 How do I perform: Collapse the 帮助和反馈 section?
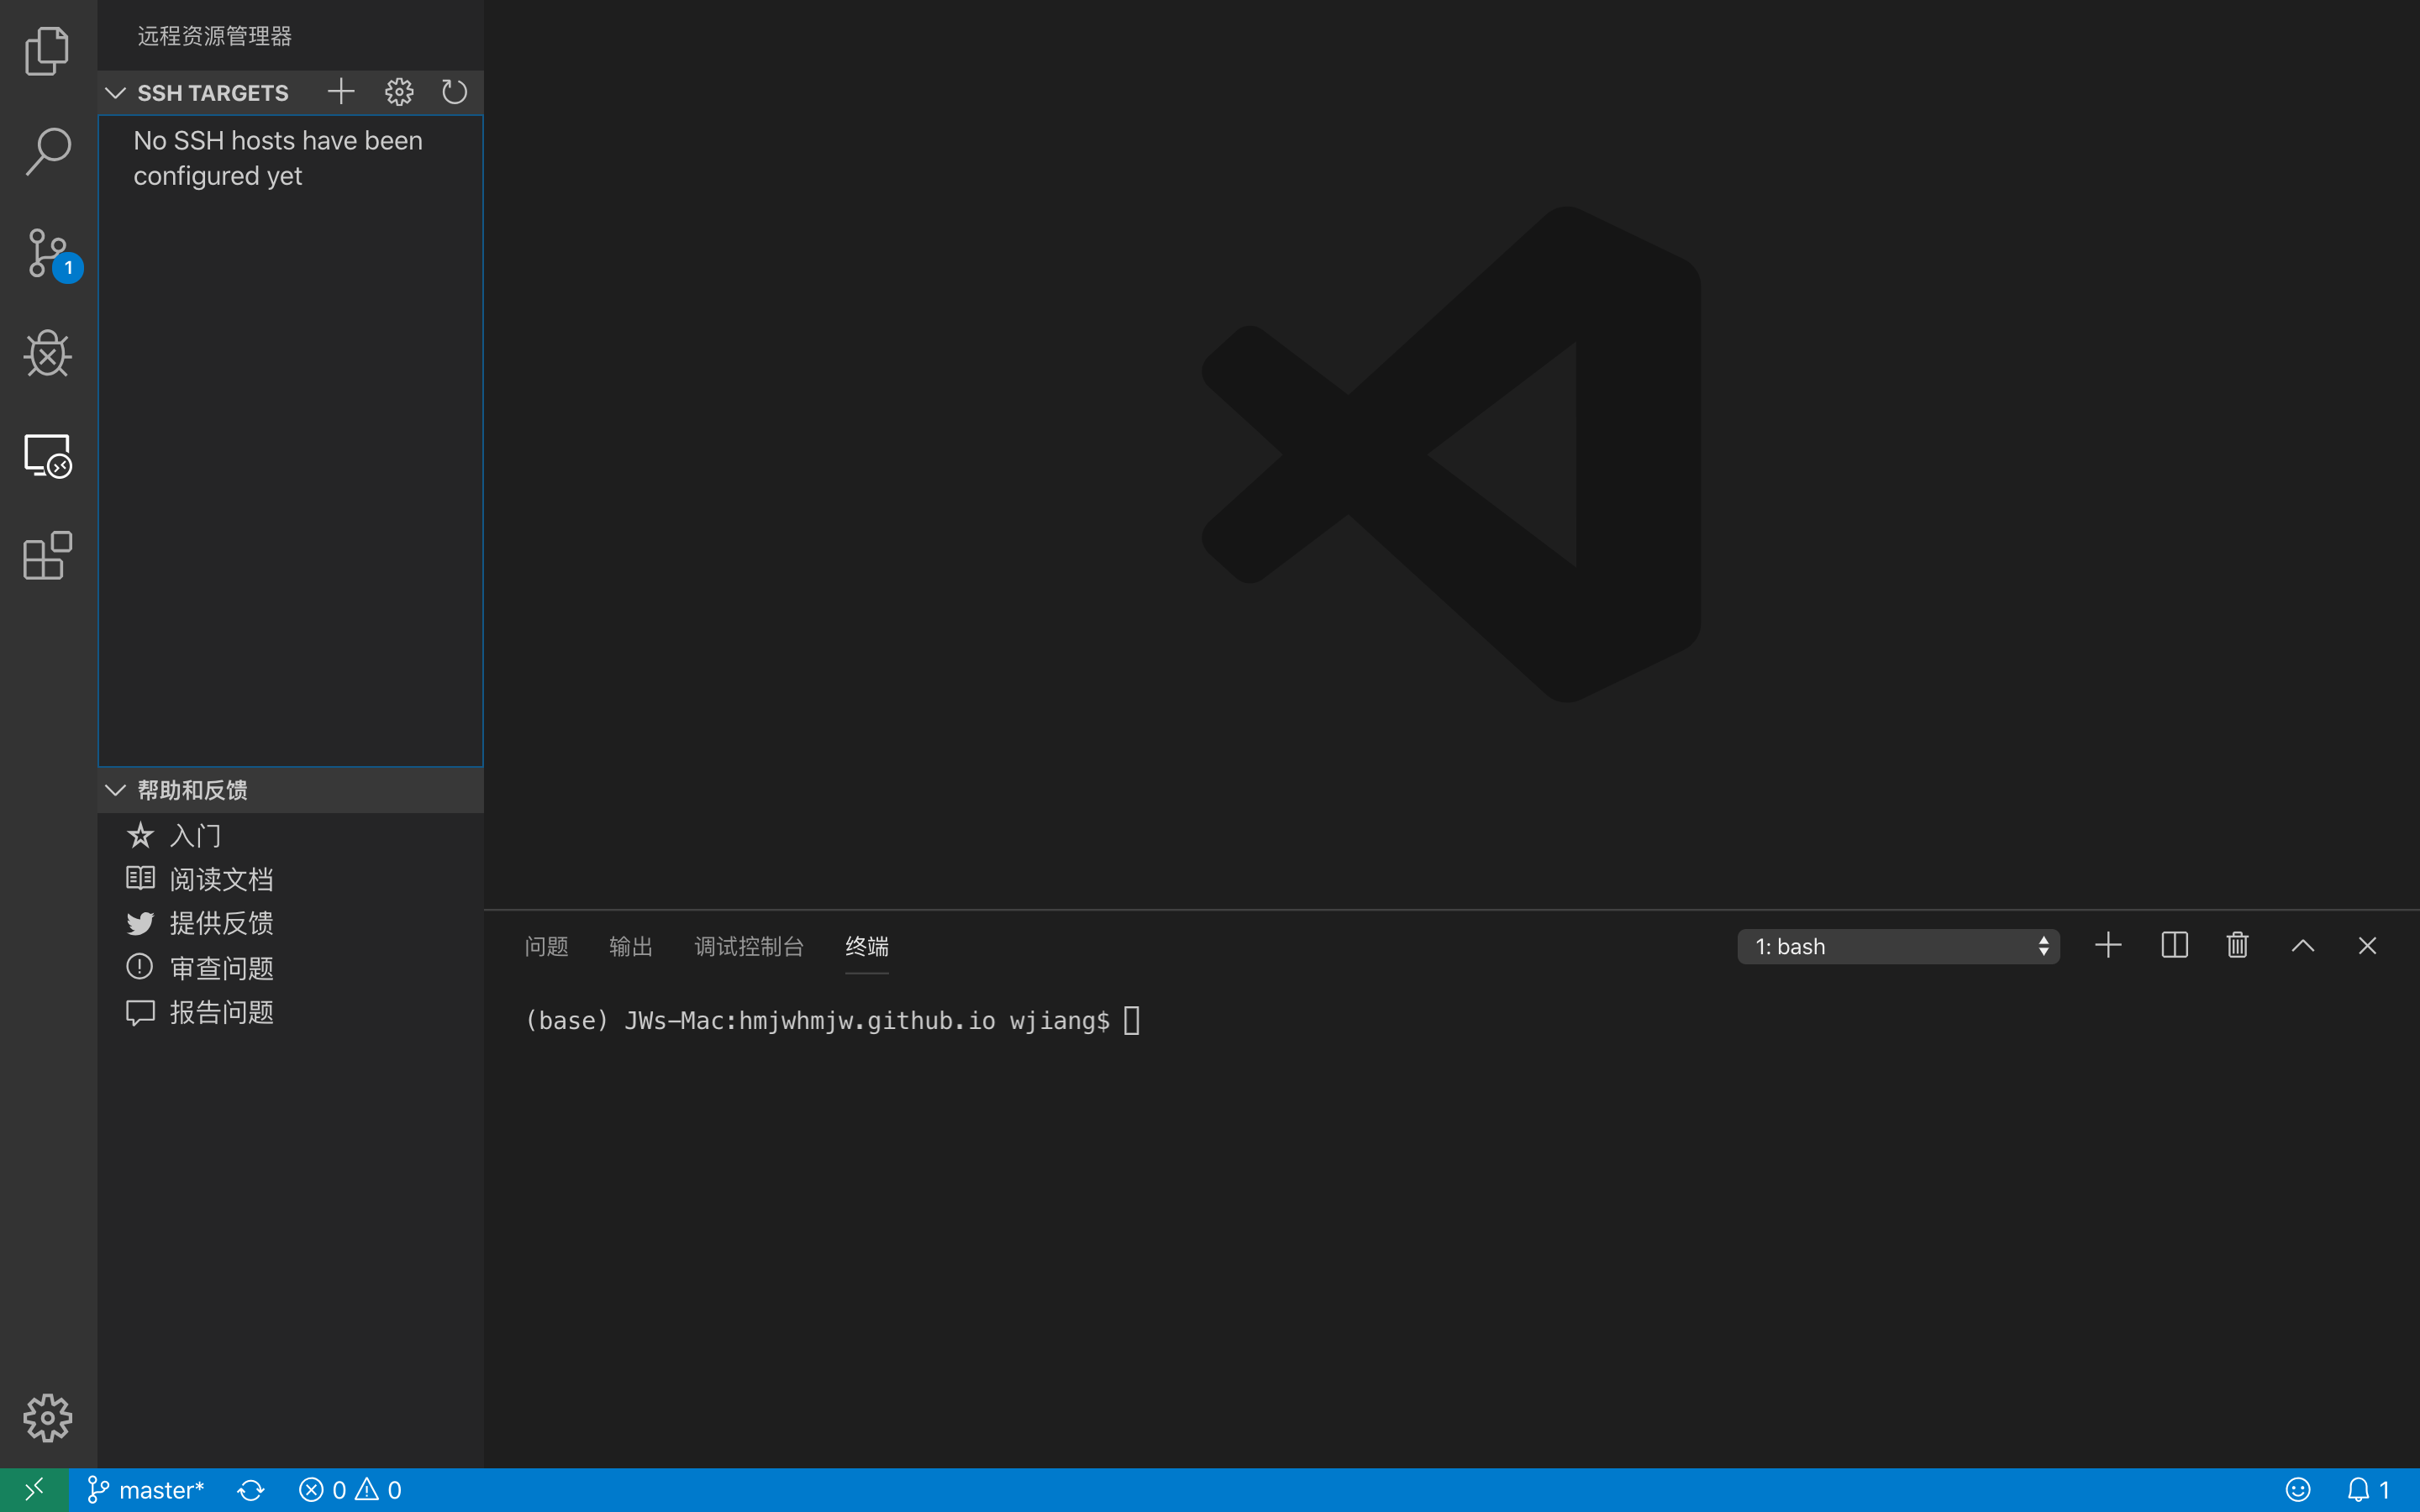[x=115, y=790]
